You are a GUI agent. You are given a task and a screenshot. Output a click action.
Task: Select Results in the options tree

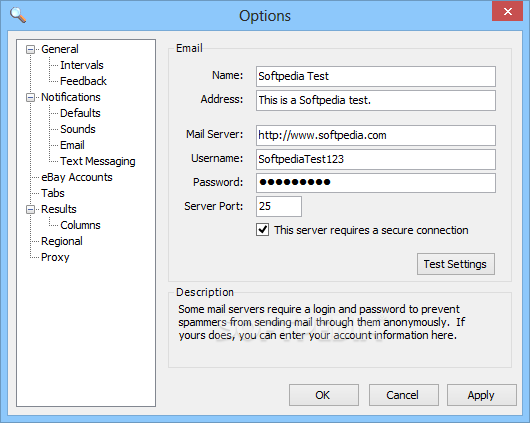pyautogui.click(x=59, y=209)
